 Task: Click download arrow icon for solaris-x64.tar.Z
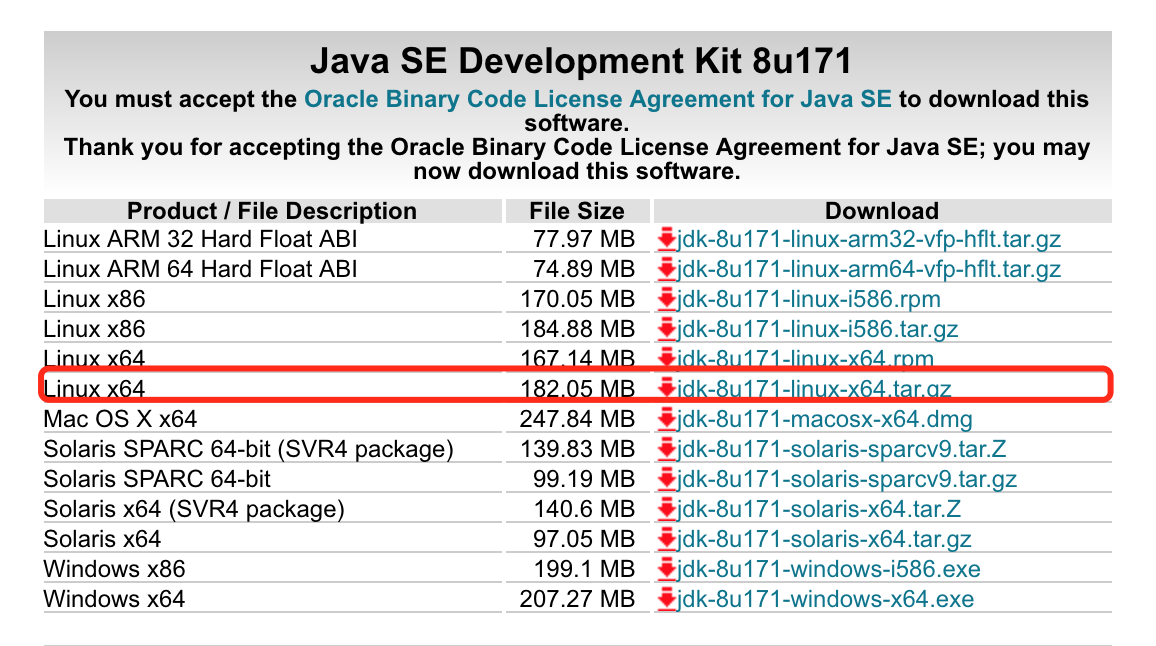pos(666,509)
